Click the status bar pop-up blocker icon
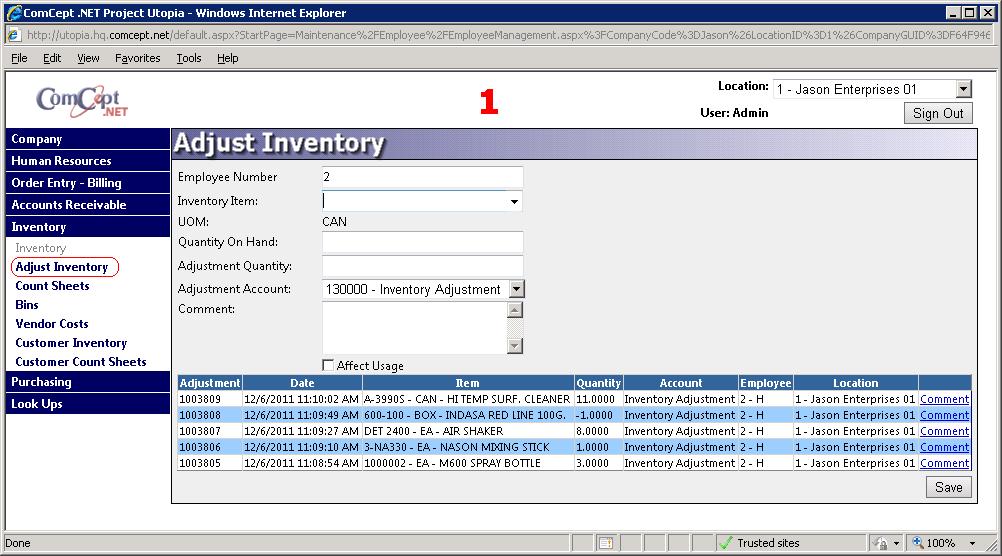 pos(605,543)
